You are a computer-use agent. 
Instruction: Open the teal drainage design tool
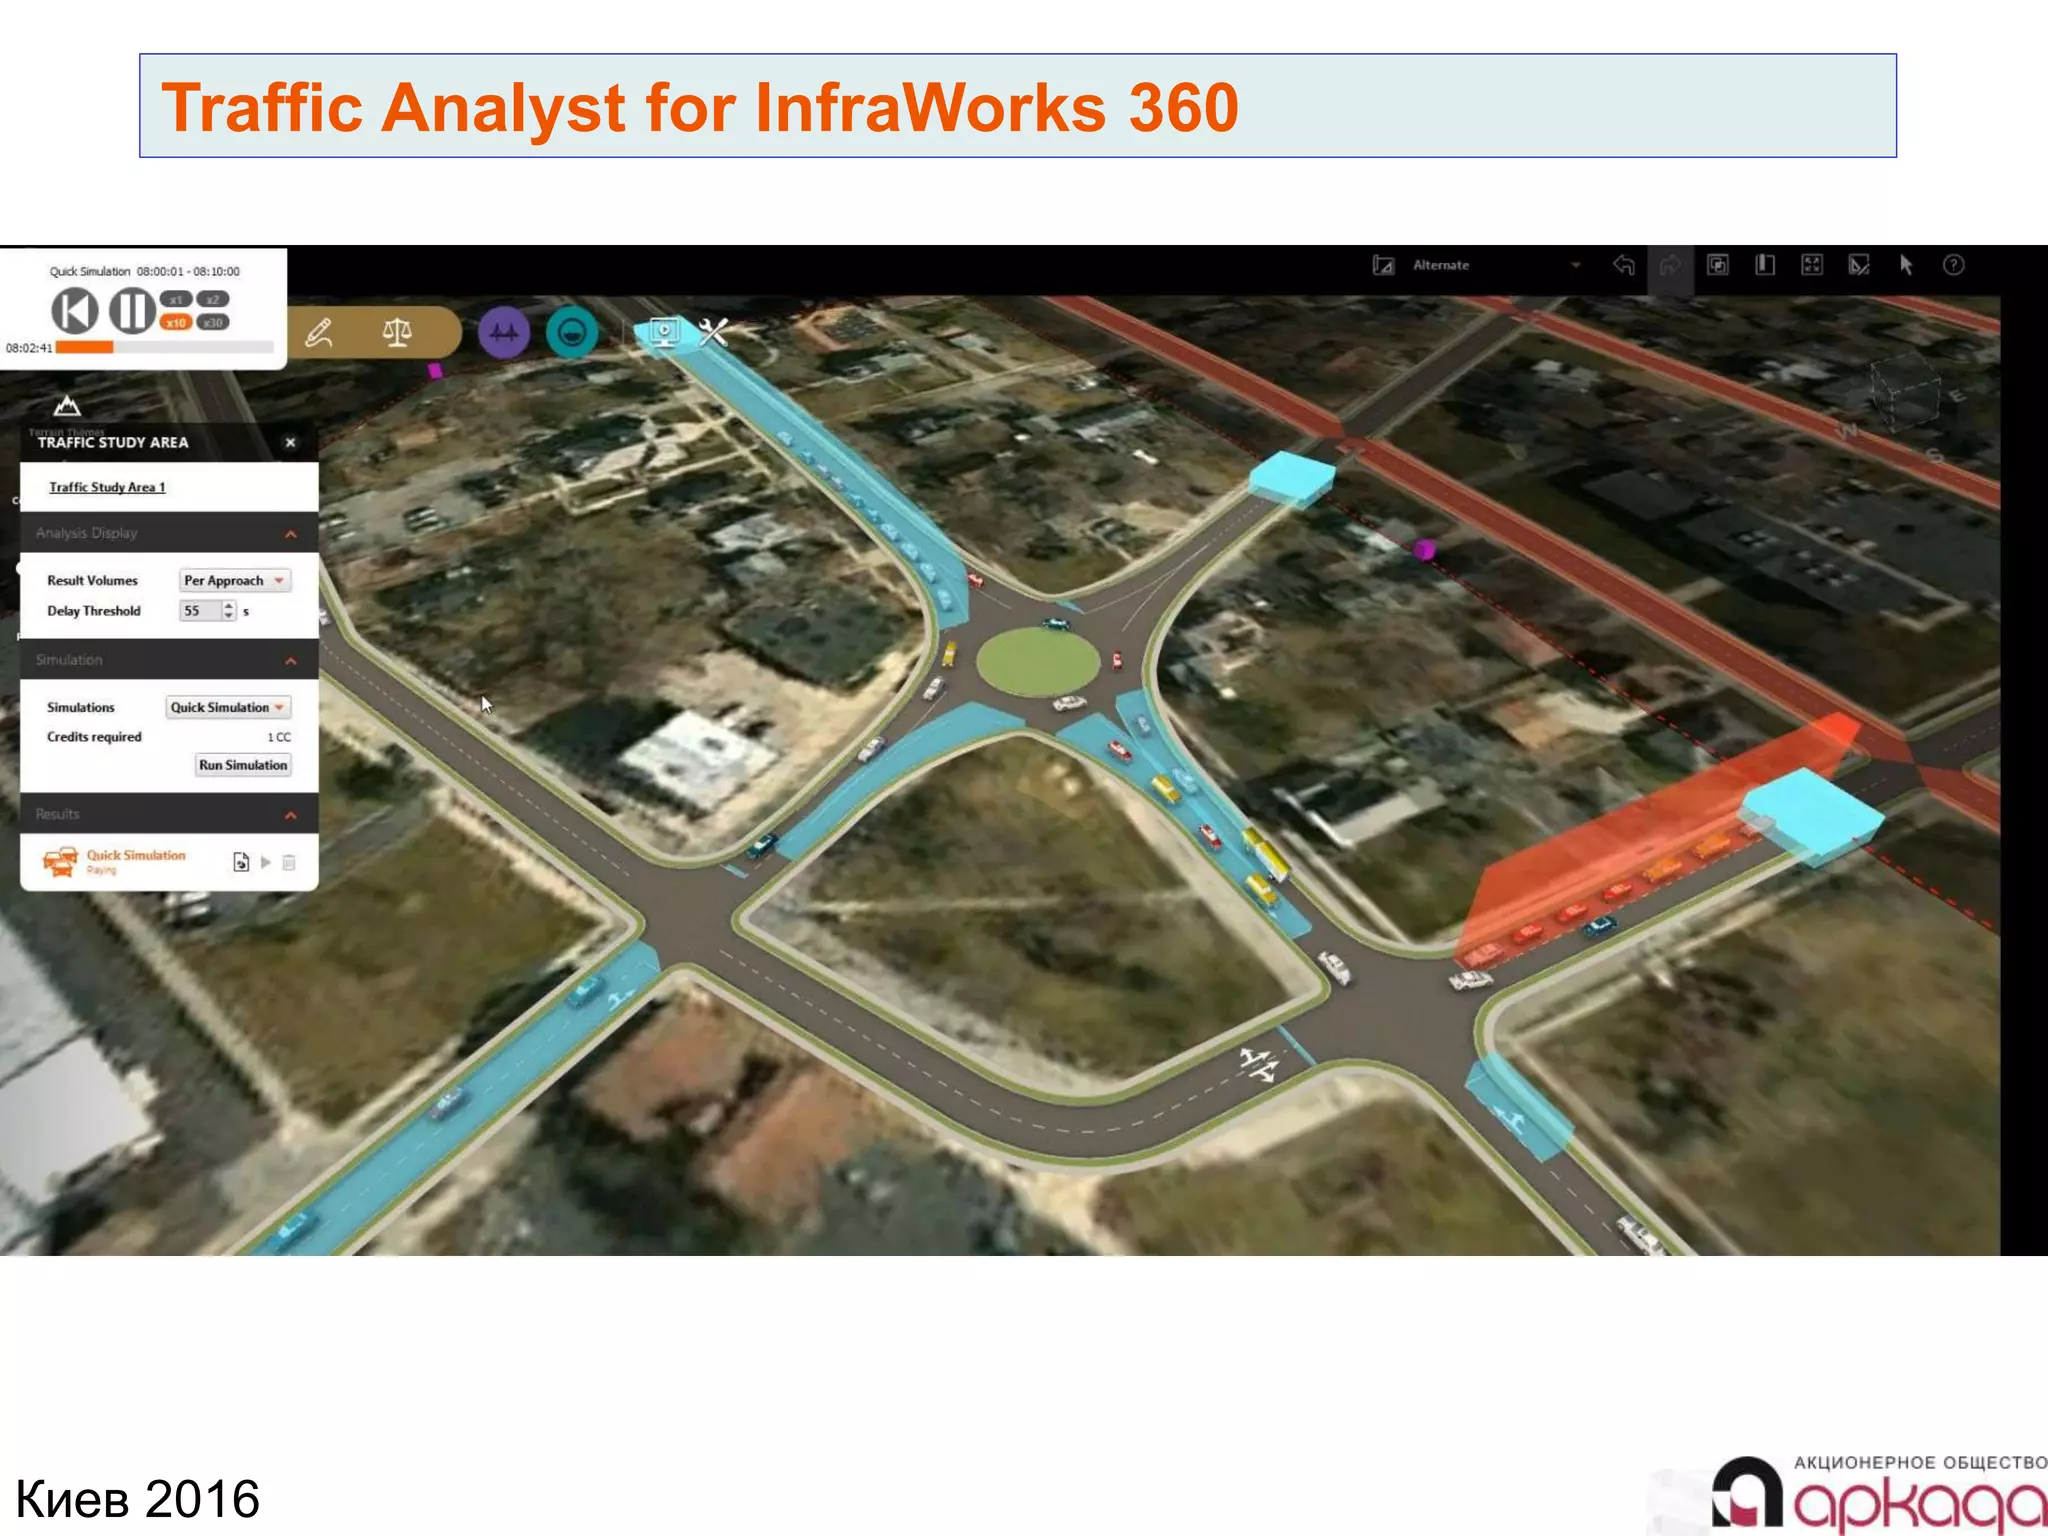pyautogui.click(x=572, y=332)
